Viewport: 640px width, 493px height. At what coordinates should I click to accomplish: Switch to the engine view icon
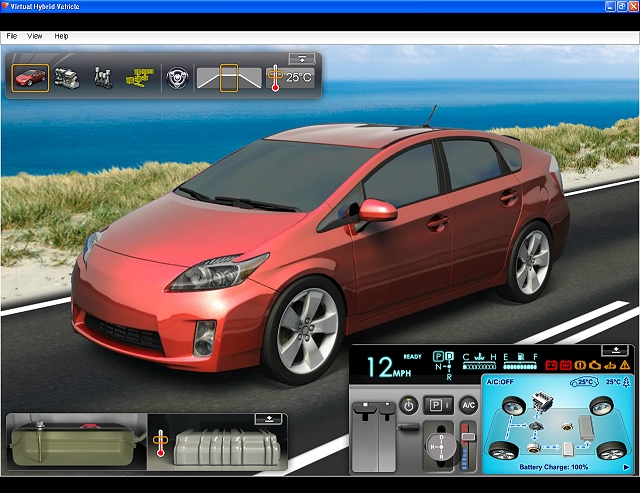[x=67, y=78]
